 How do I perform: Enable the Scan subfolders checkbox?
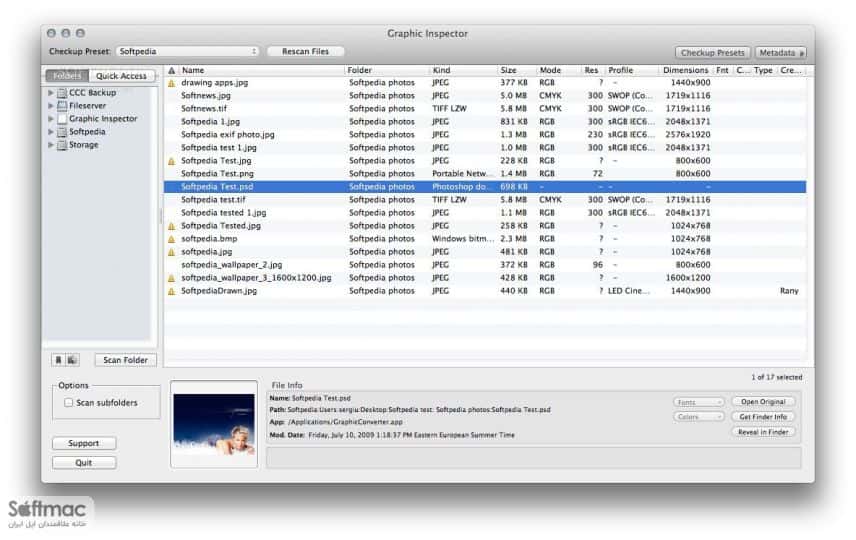[68, 403]
